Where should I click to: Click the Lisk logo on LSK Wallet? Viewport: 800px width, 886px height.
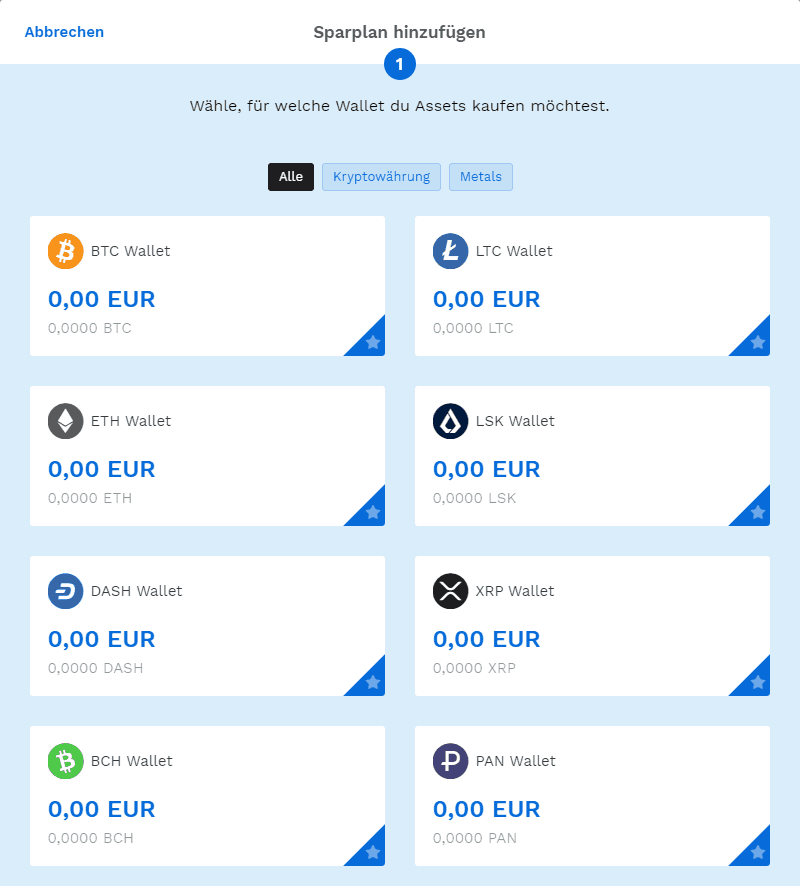click(450, 421)
